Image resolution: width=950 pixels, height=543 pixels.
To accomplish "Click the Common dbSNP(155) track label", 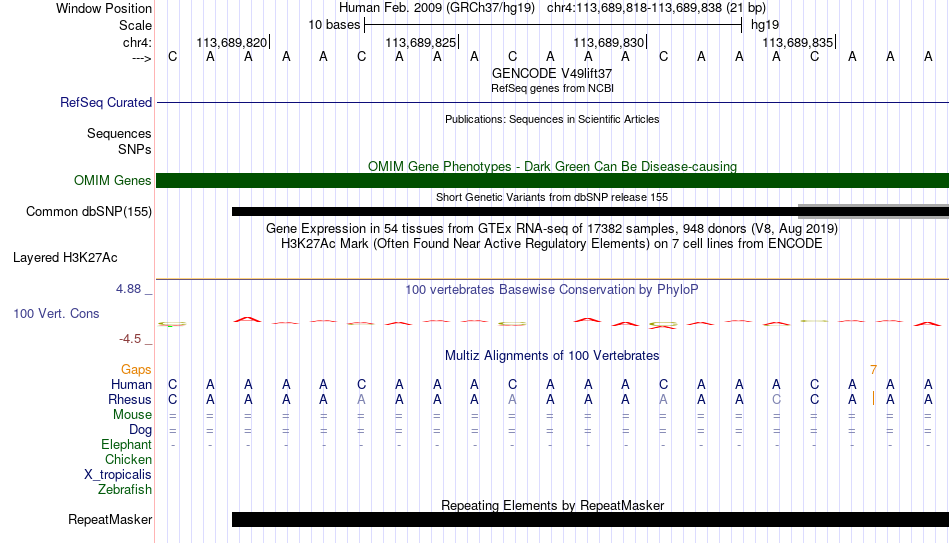I will (x=89, y=212).
